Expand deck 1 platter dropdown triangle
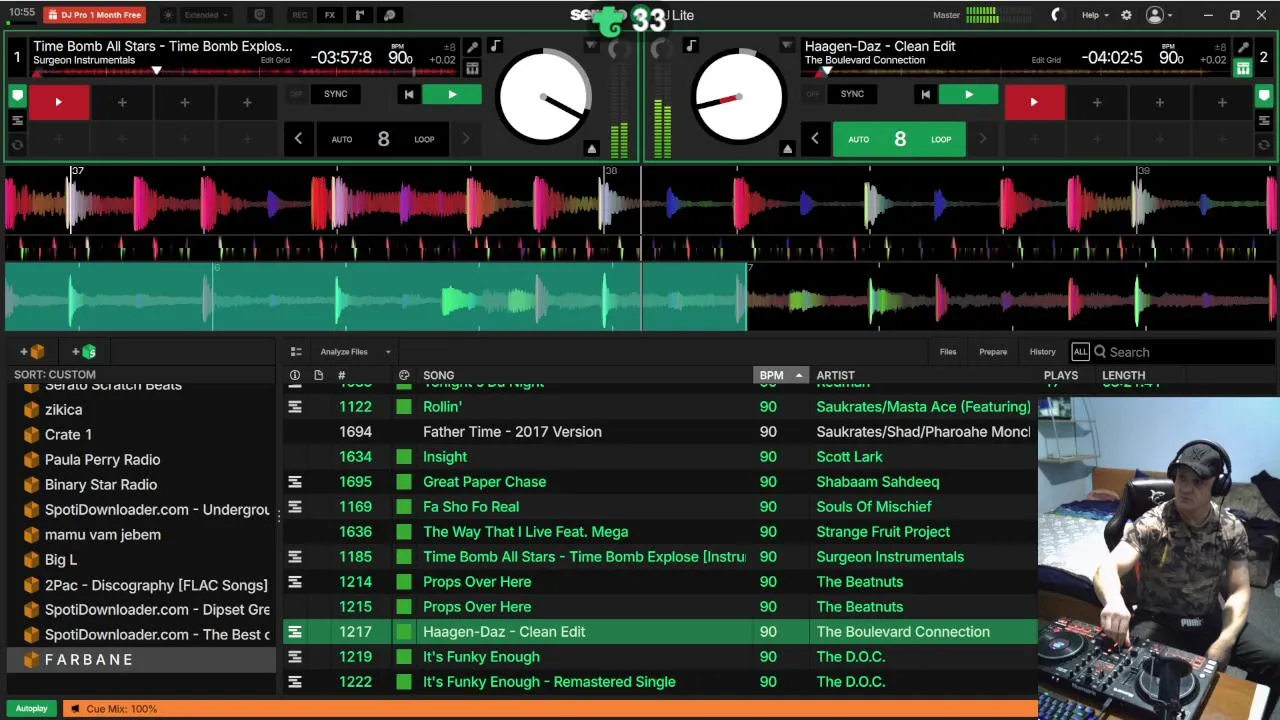 (591, 46)
